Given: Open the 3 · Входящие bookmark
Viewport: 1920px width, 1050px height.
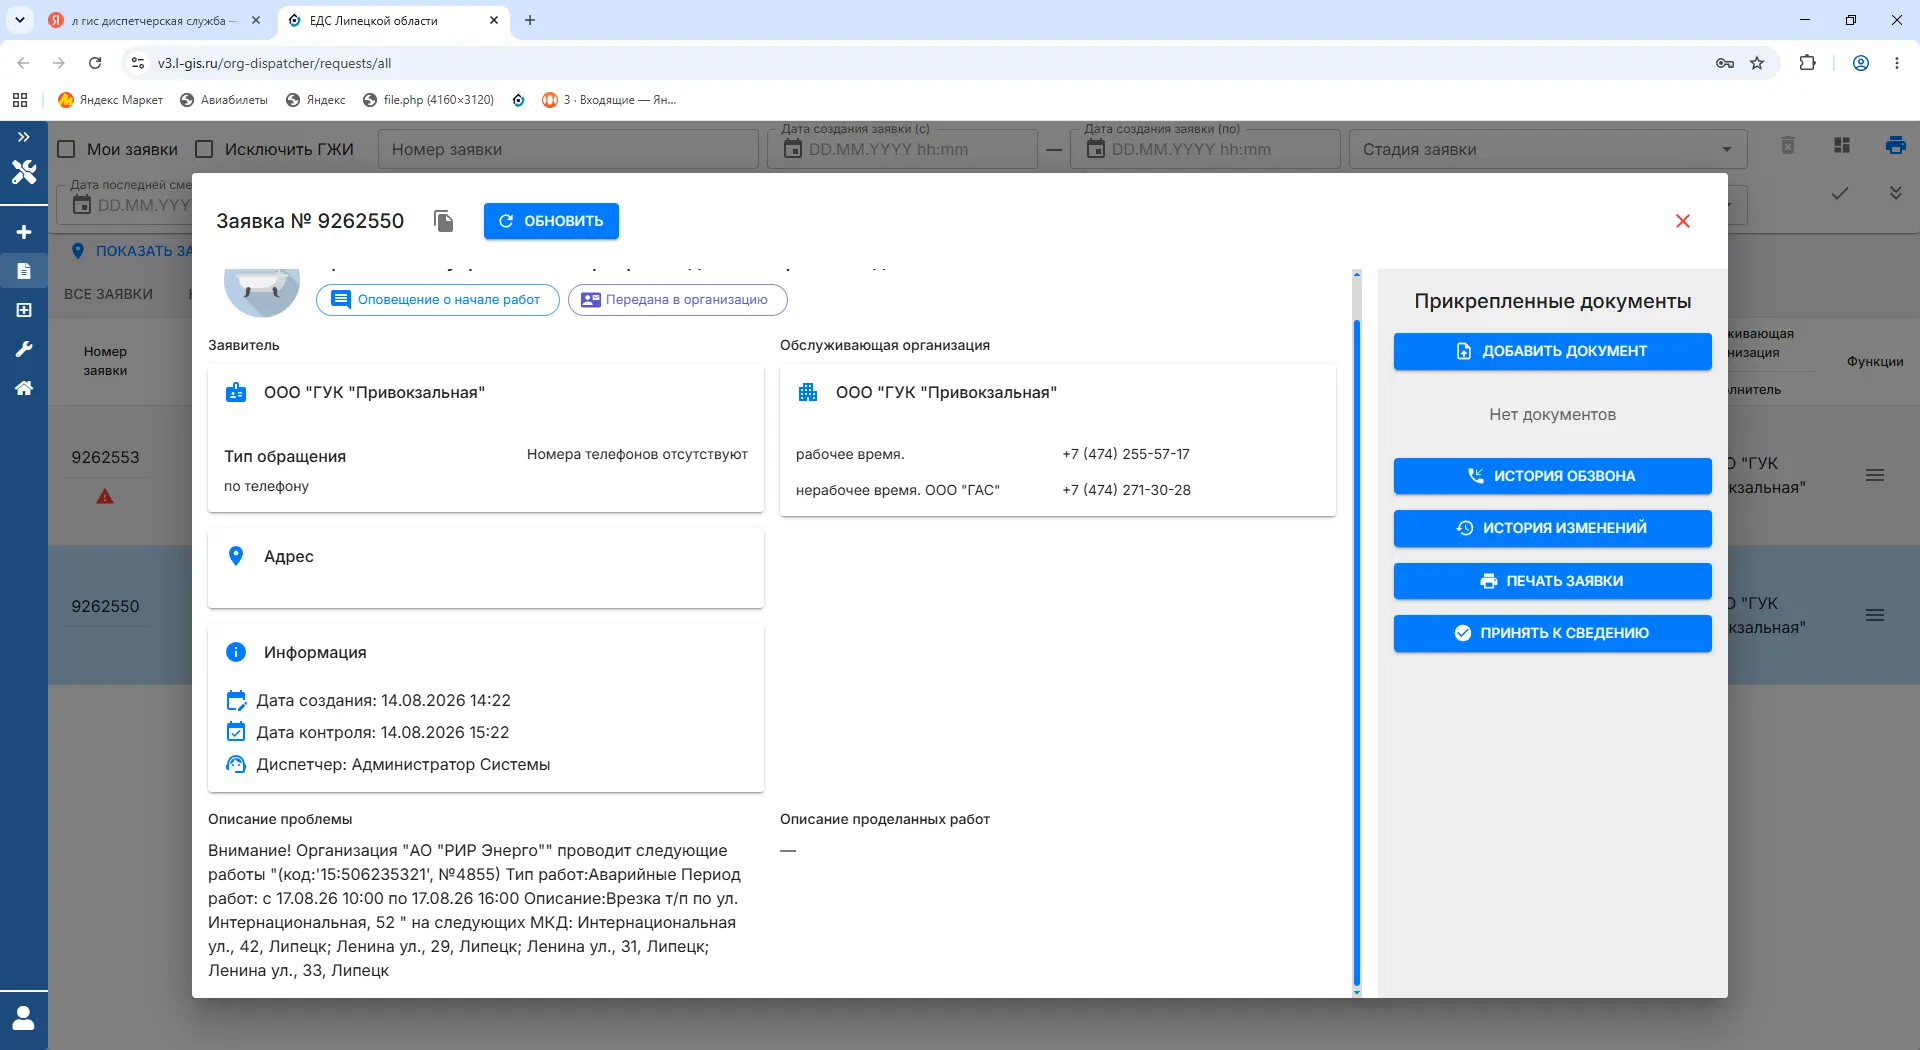Looking at the screenshot, I should click(x=609, y=100).
